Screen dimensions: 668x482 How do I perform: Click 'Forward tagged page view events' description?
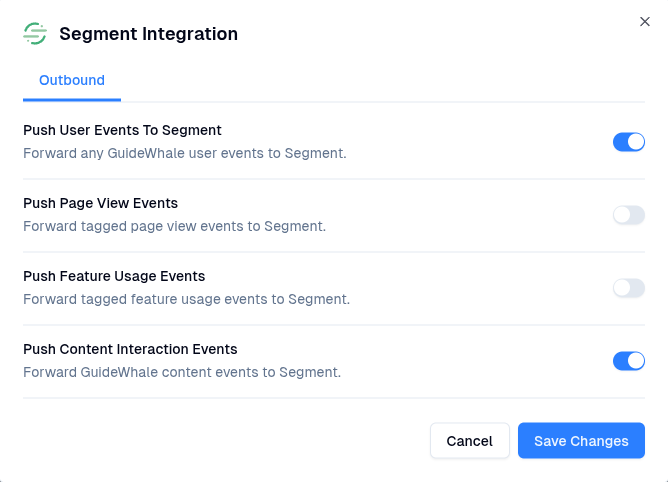click(174, 226)
